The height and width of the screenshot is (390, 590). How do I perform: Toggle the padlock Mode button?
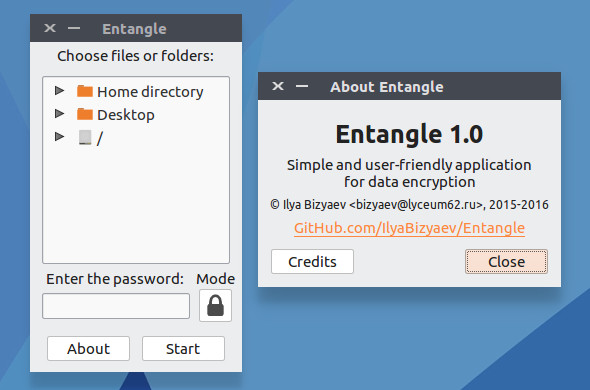click(215, 305)
